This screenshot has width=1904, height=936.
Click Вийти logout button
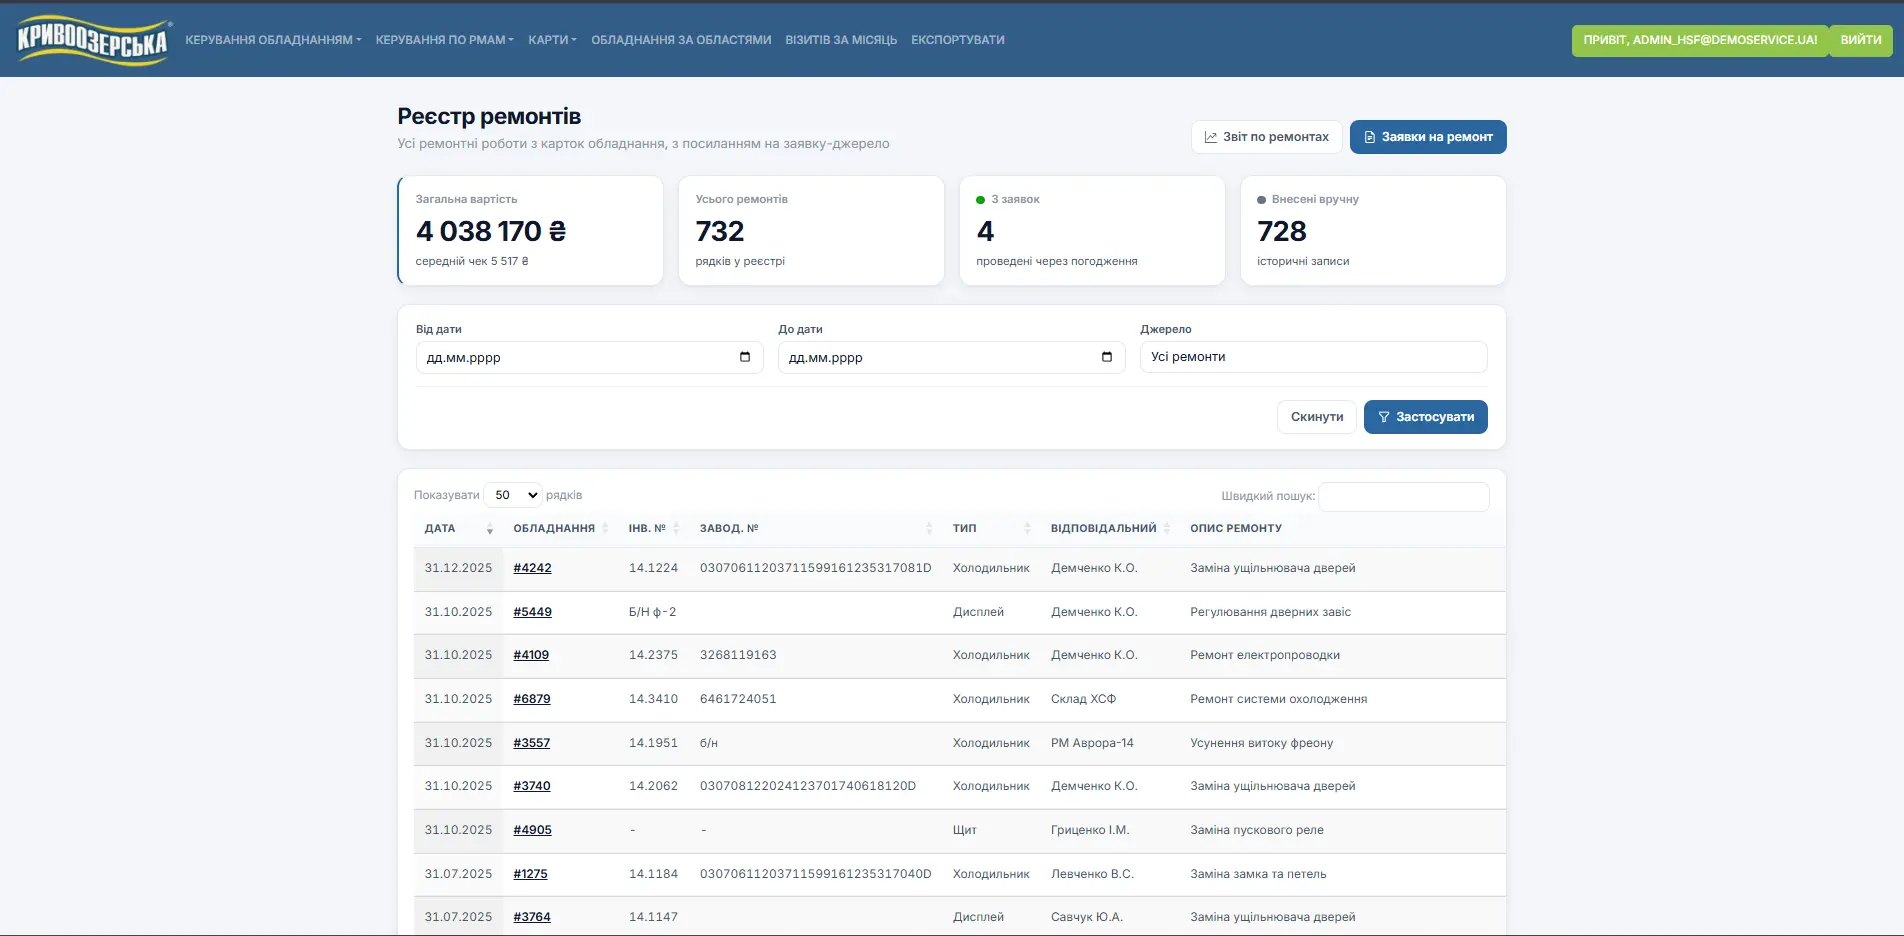[x=1861, y=40]
